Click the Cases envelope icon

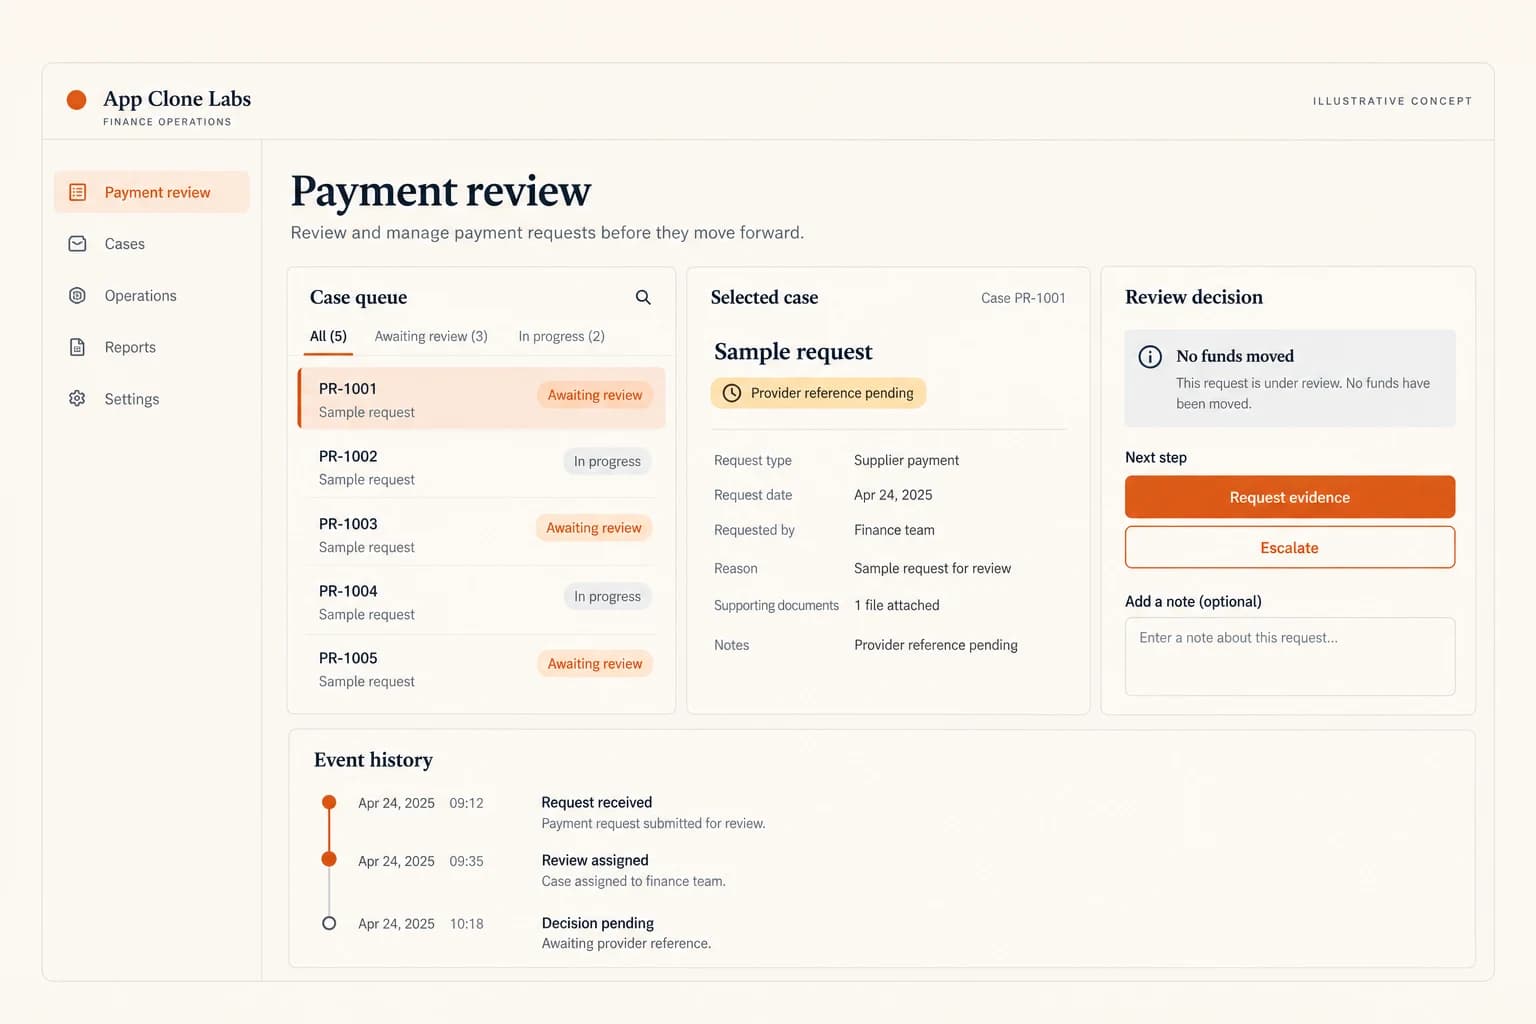click(x=77, y=244)
